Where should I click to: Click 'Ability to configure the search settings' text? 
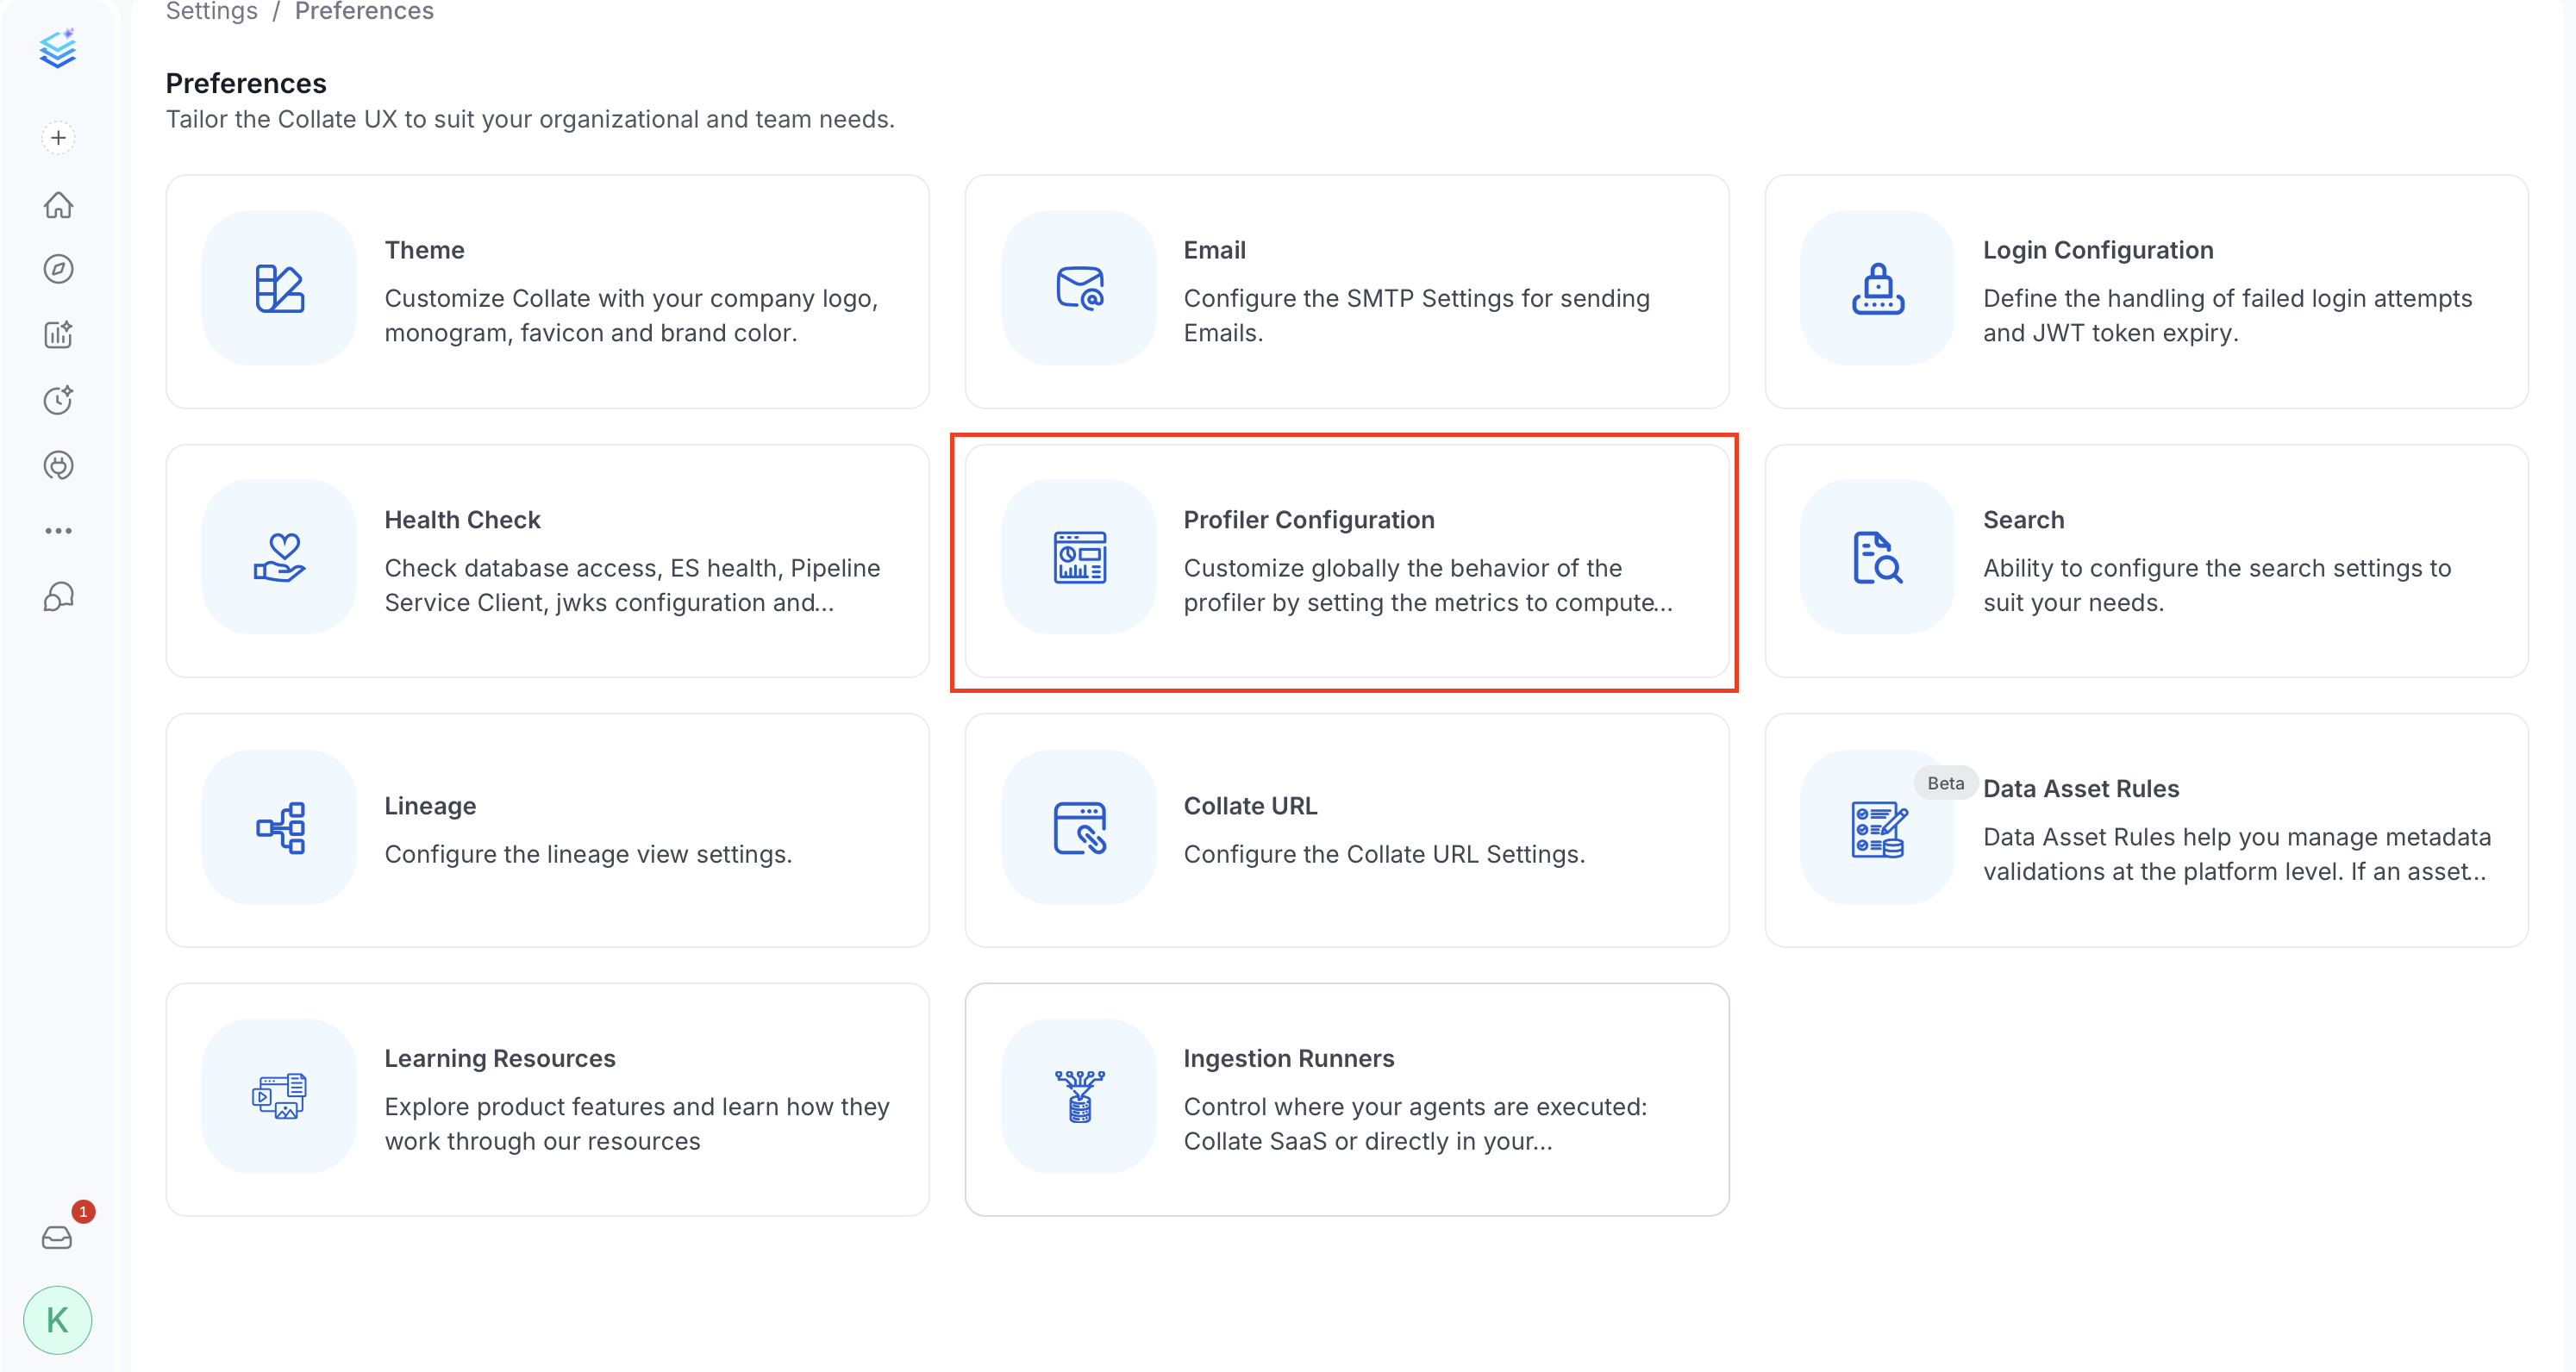tap(2217, 585)
